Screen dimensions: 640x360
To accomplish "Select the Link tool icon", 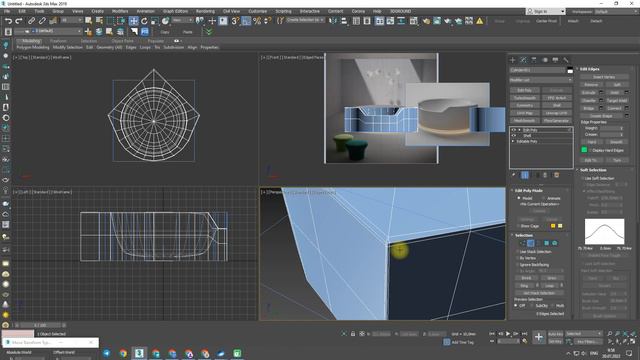I will coord(31,21).
